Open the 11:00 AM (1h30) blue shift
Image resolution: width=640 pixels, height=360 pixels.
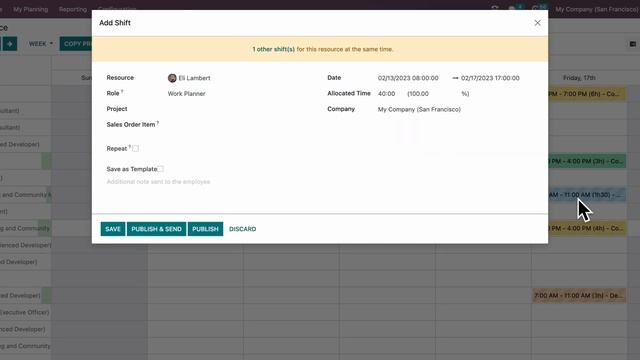point(587,195)
